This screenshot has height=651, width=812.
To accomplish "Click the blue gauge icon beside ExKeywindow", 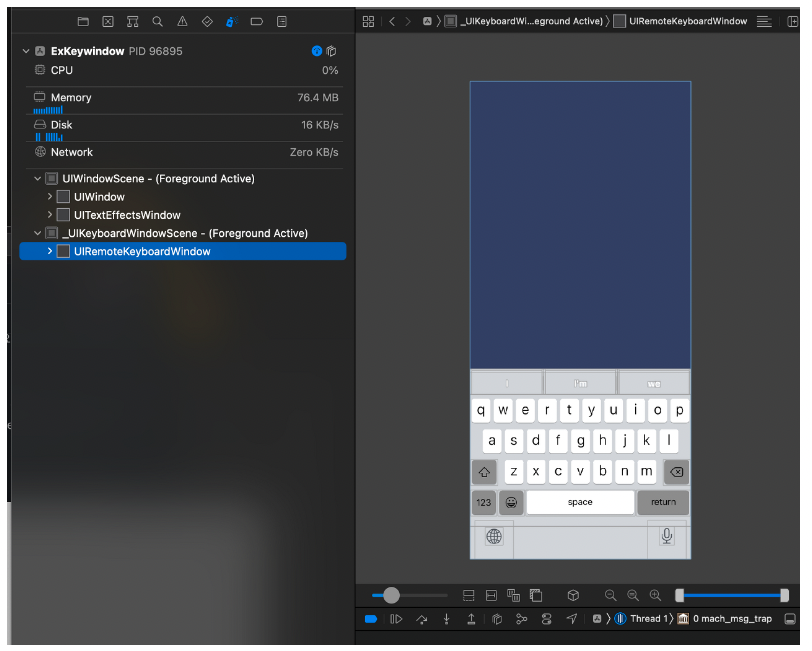I will pyautogui.click(x=317, y=51).
